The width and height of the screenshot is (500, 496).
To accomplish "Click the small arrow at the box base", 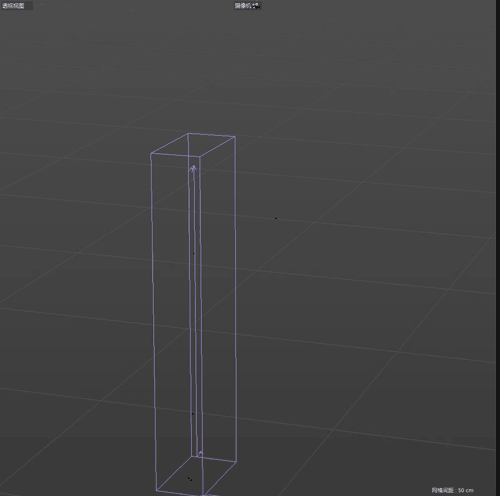I will coord(200,454).
